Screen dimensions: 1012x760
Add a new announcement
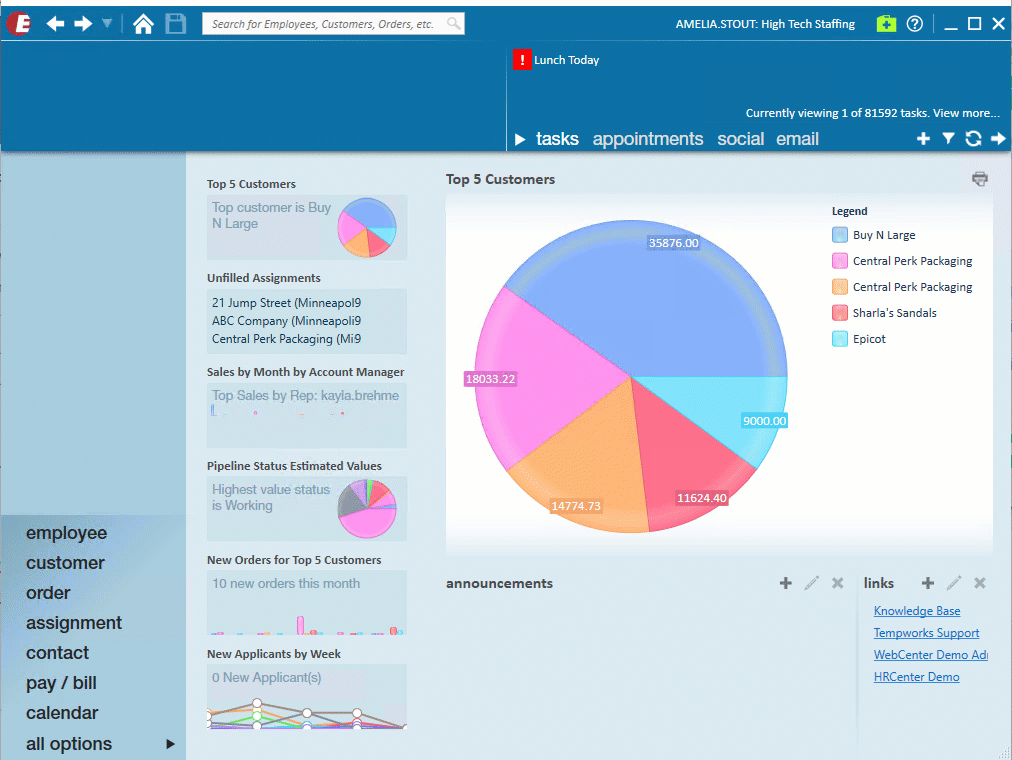click(x=785, y=583)
